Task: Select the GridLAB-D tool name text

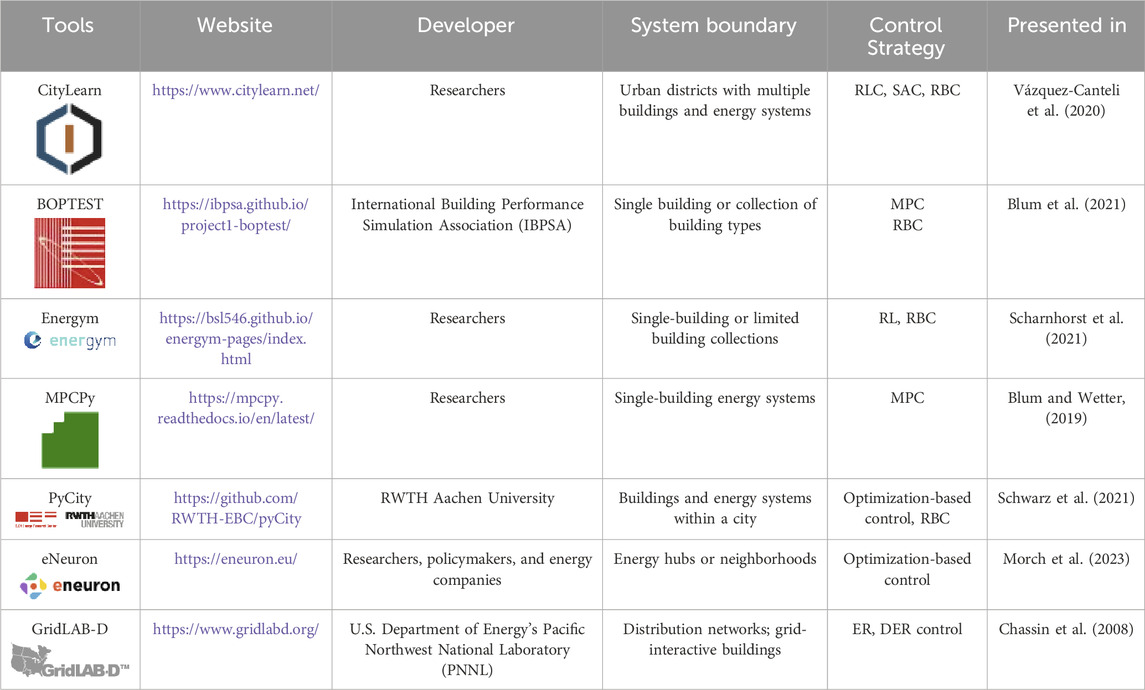Action: coord(69,629)
